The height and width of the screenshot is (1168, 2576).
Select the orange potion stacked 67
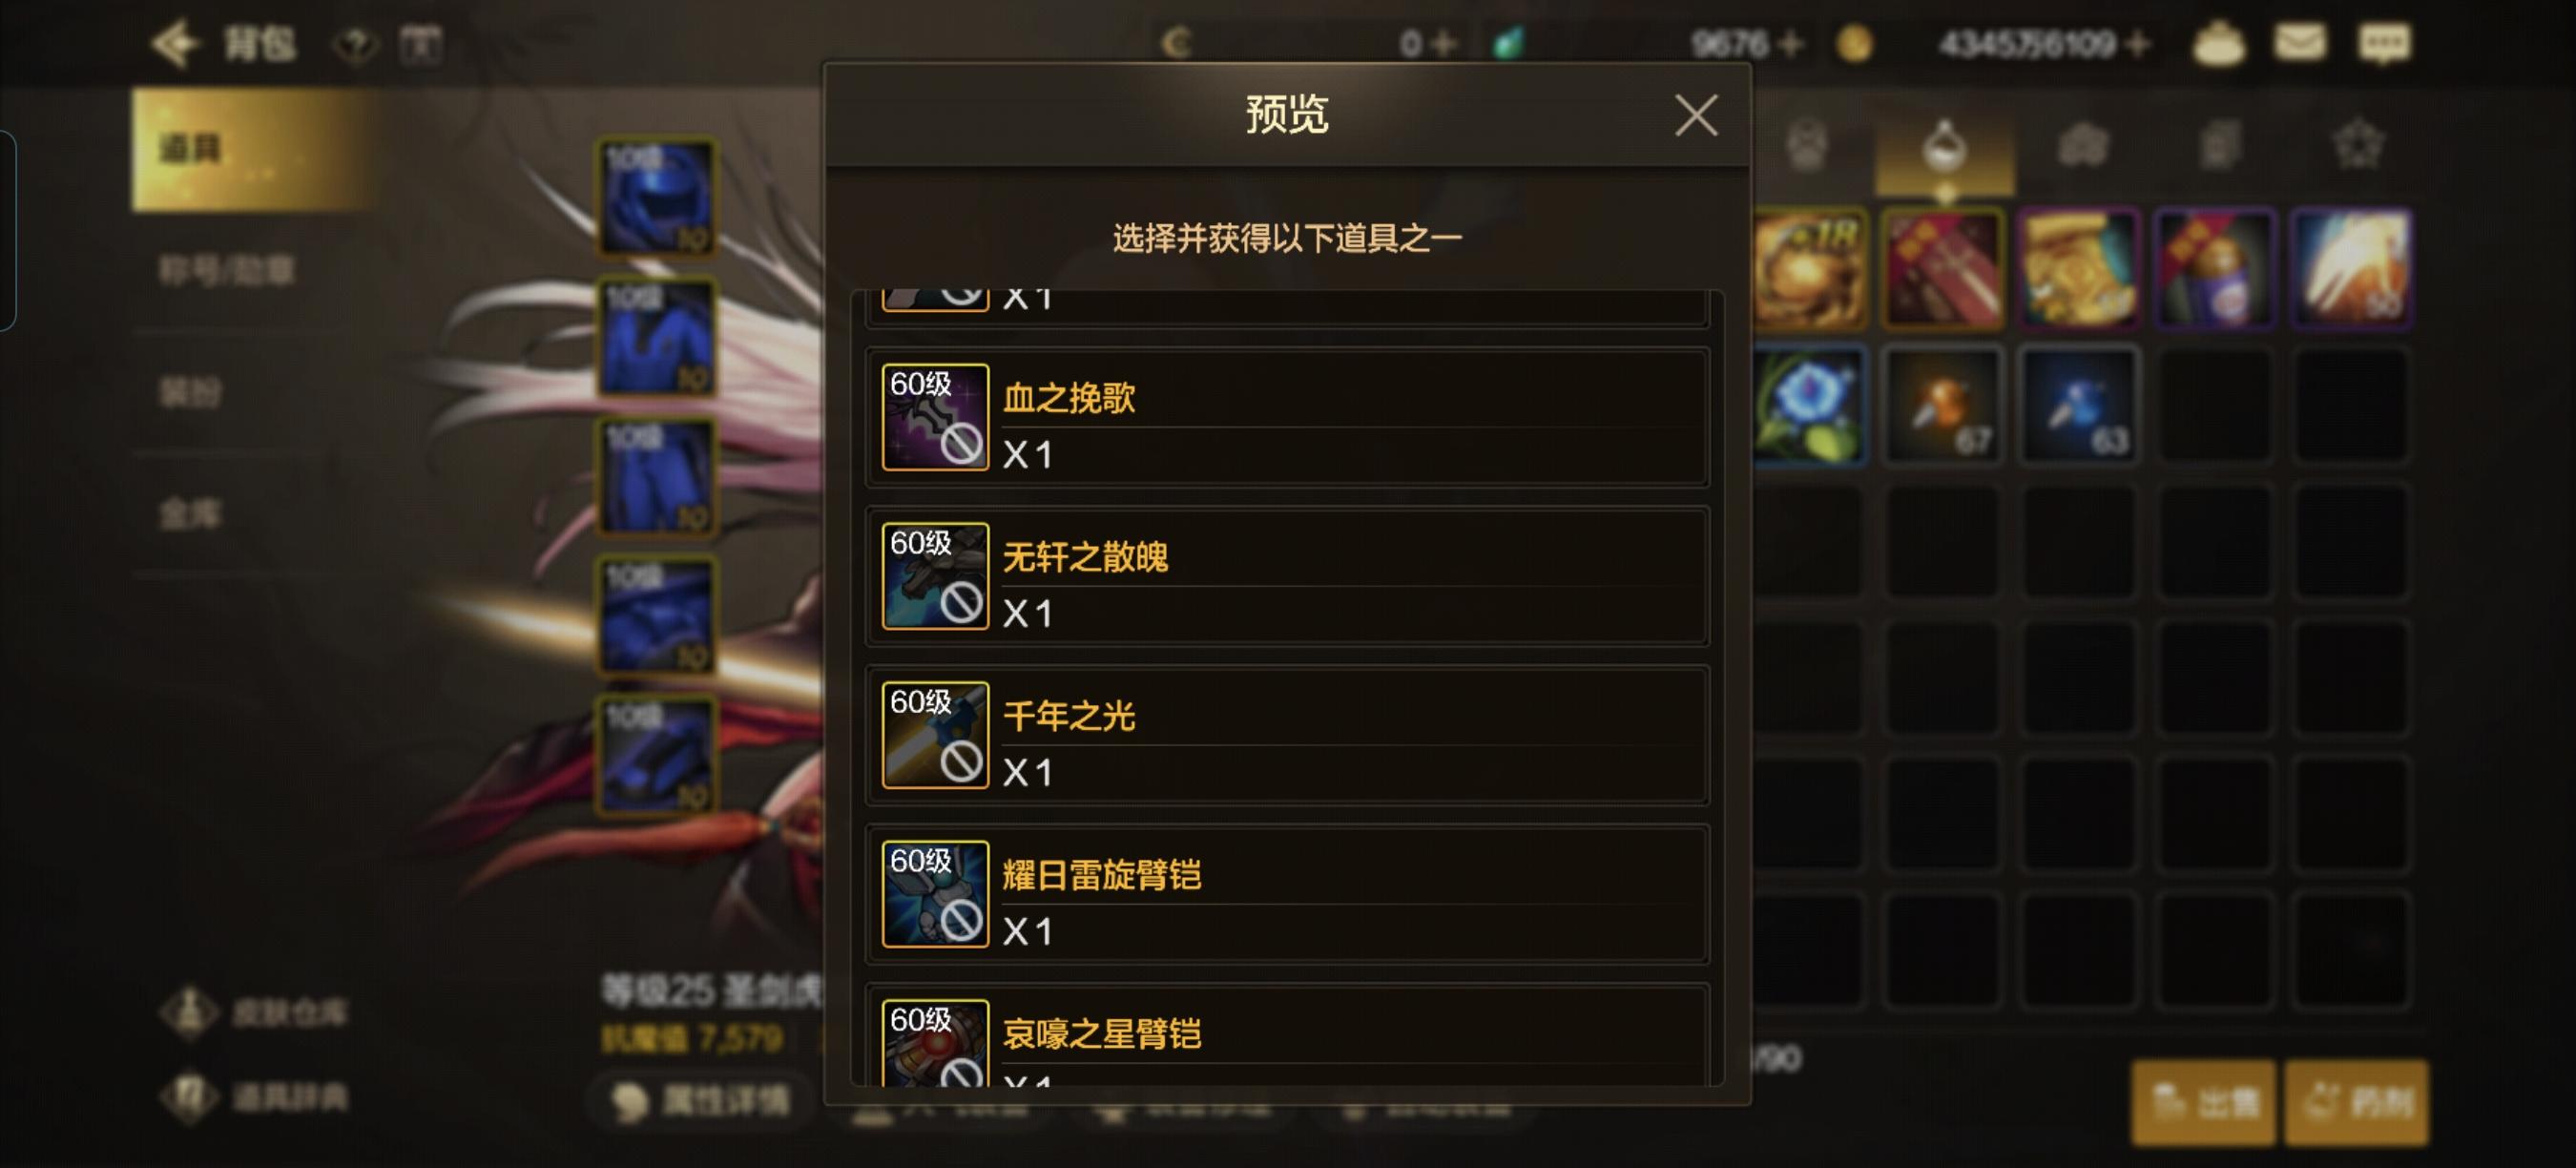point(1943,404)
